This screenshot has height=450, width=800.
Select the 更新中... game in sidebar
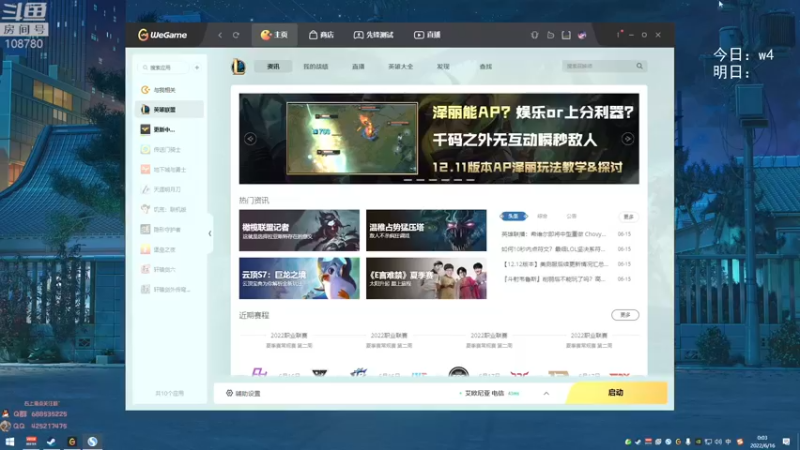(169, 130)
